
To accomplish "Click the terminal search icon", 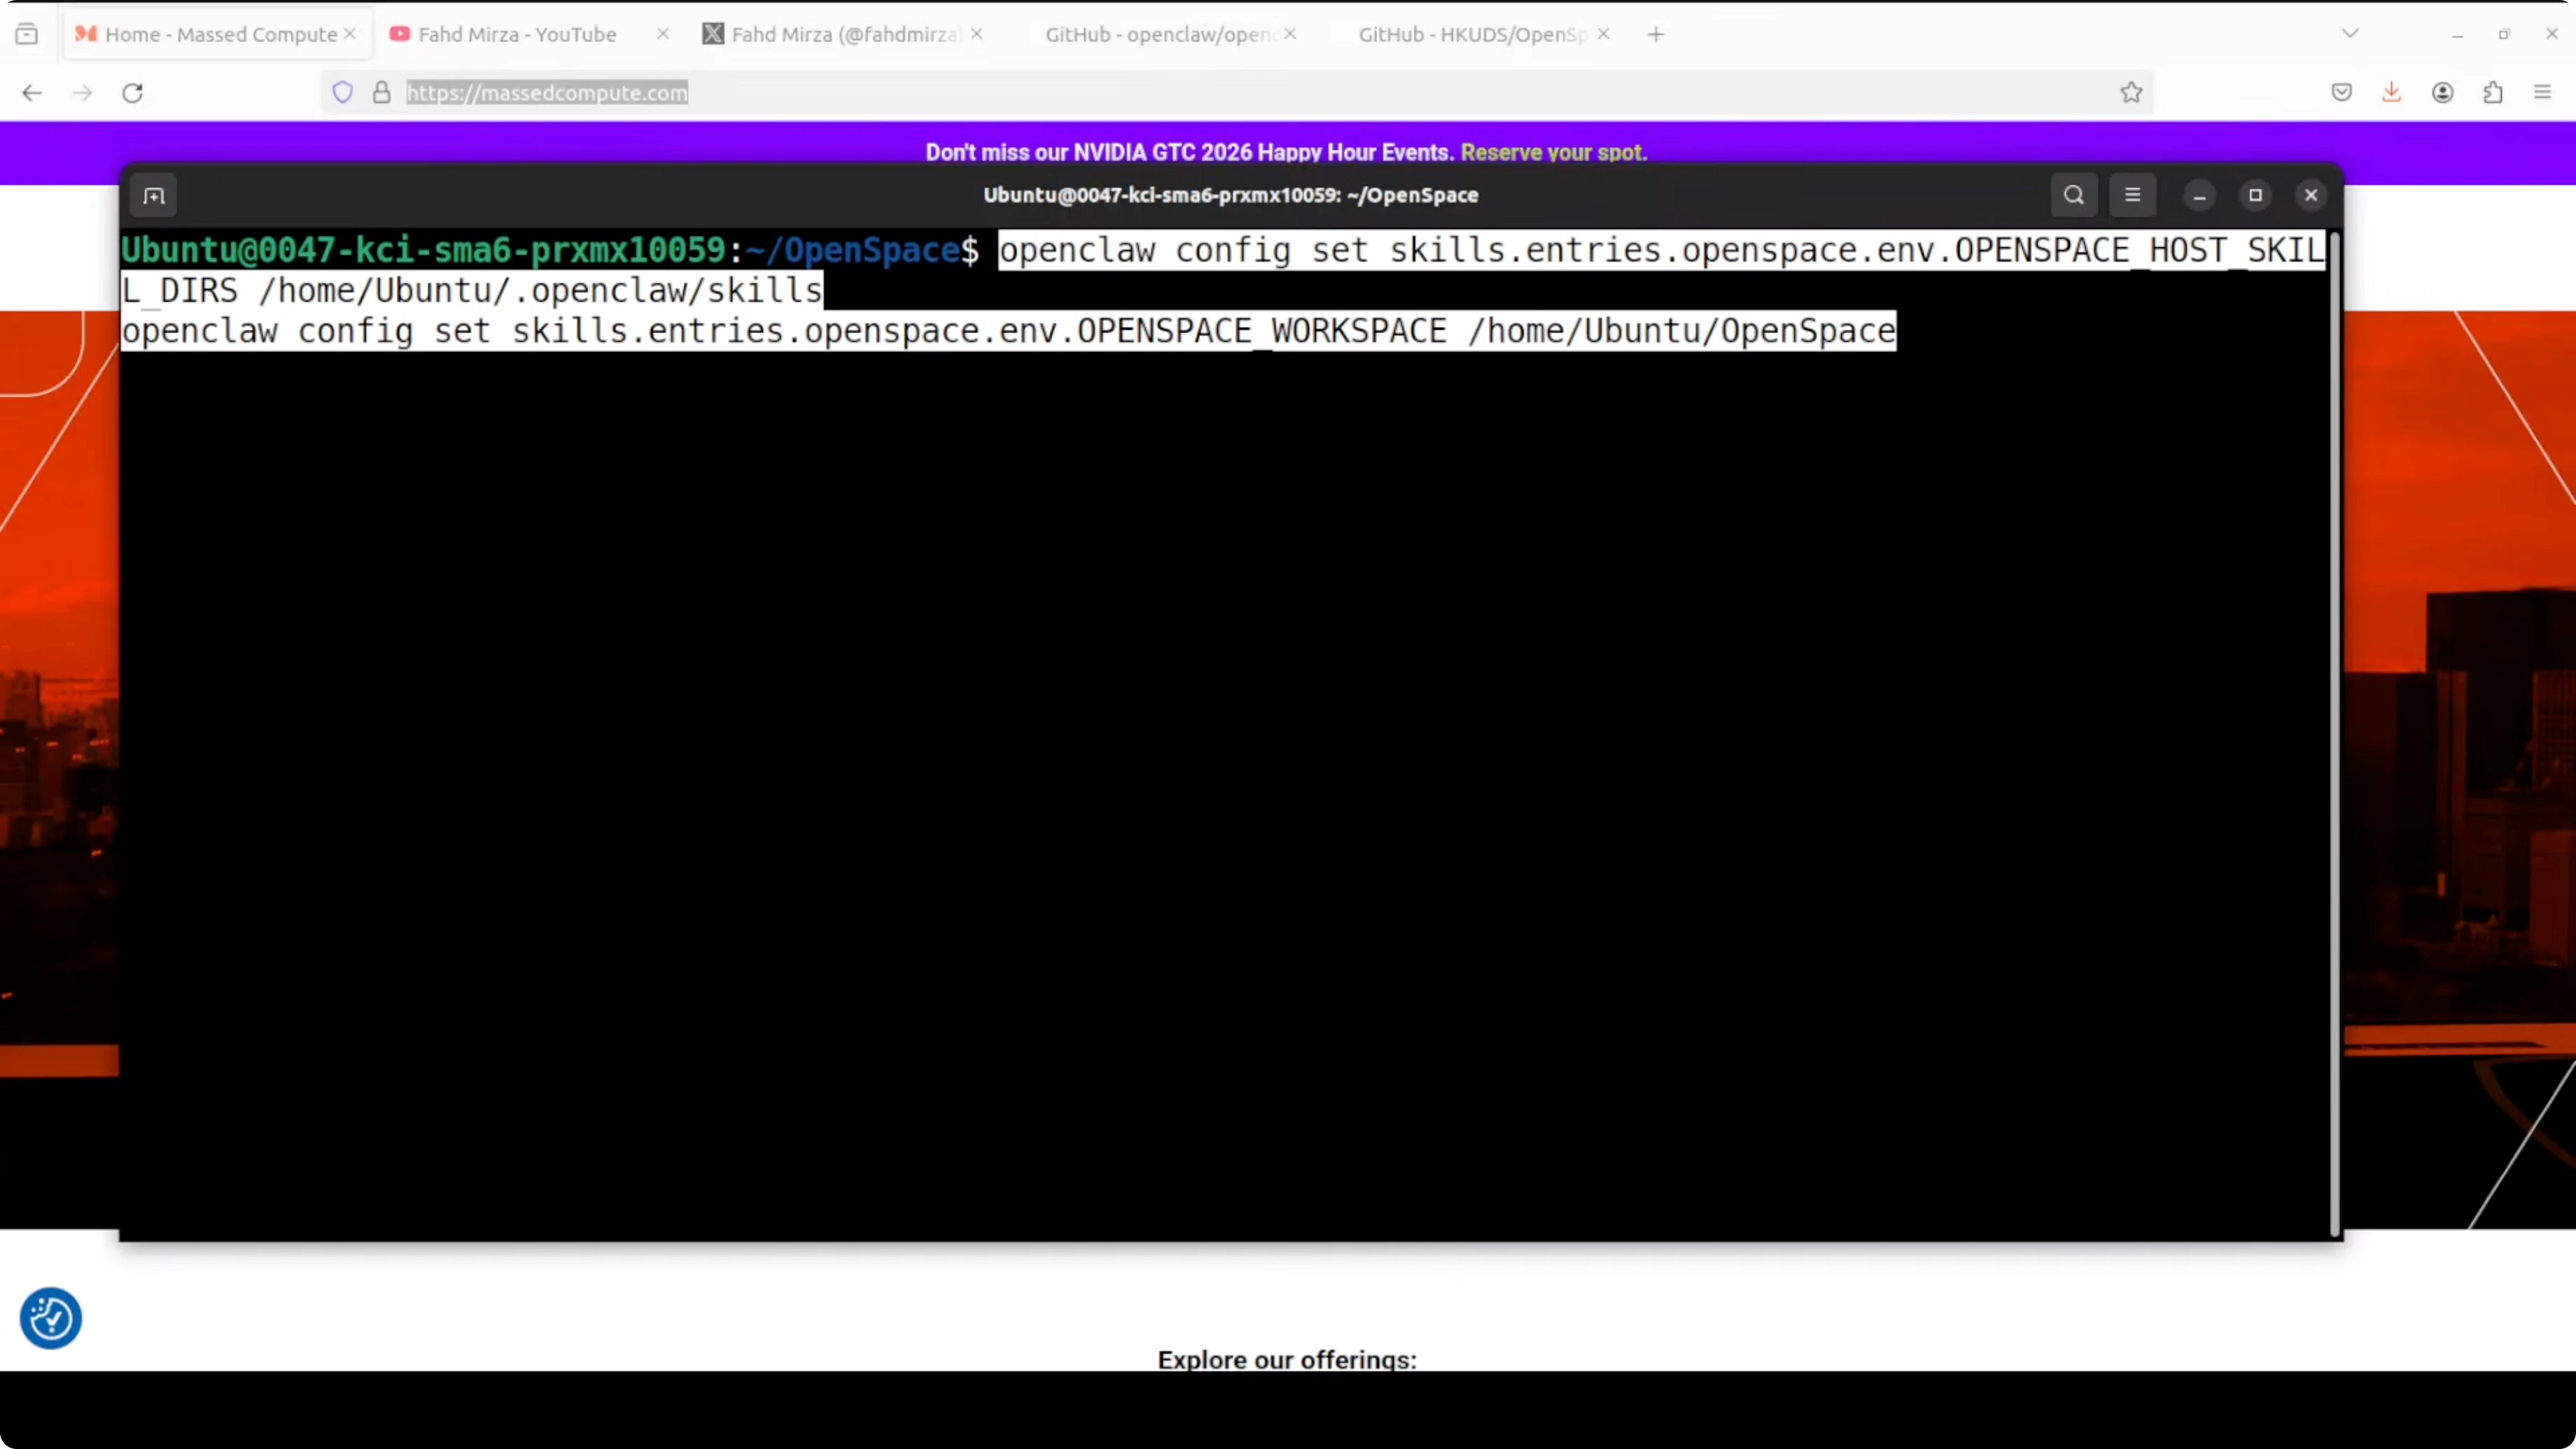I will click(2074, 195).
